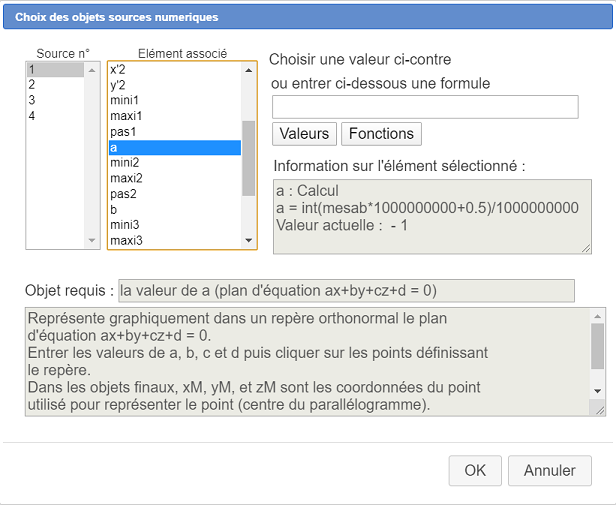Click the element list scrollbar thumb
This screenshot has height=505, width=616.
click(249, 158)
